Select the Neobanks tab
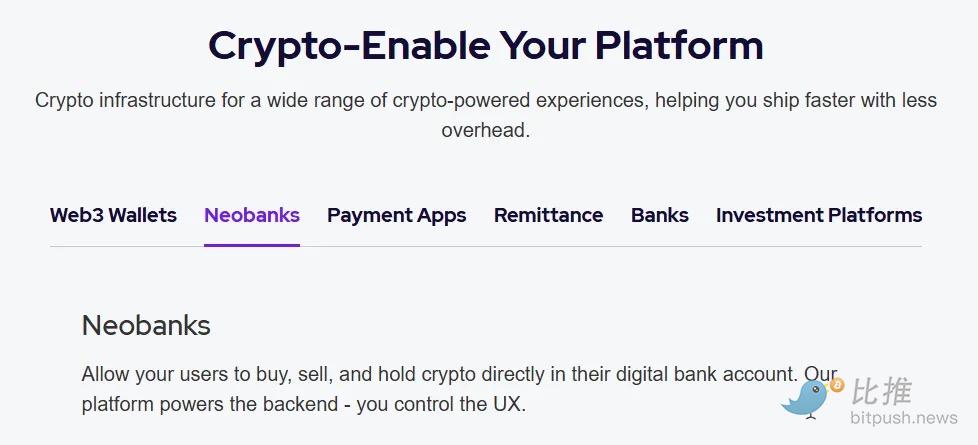Screen dimensions: 978x445 [x=252, y=215]
